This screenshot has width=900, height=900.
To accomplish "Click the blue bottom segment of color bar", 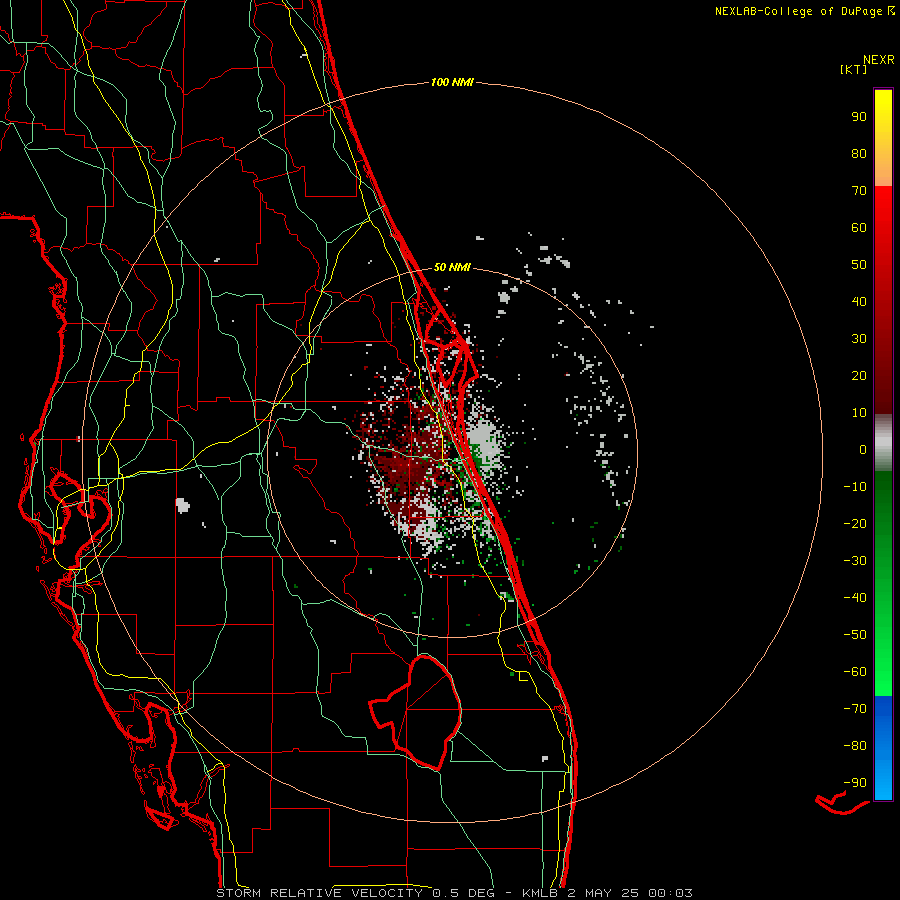I will pos(883,748).
